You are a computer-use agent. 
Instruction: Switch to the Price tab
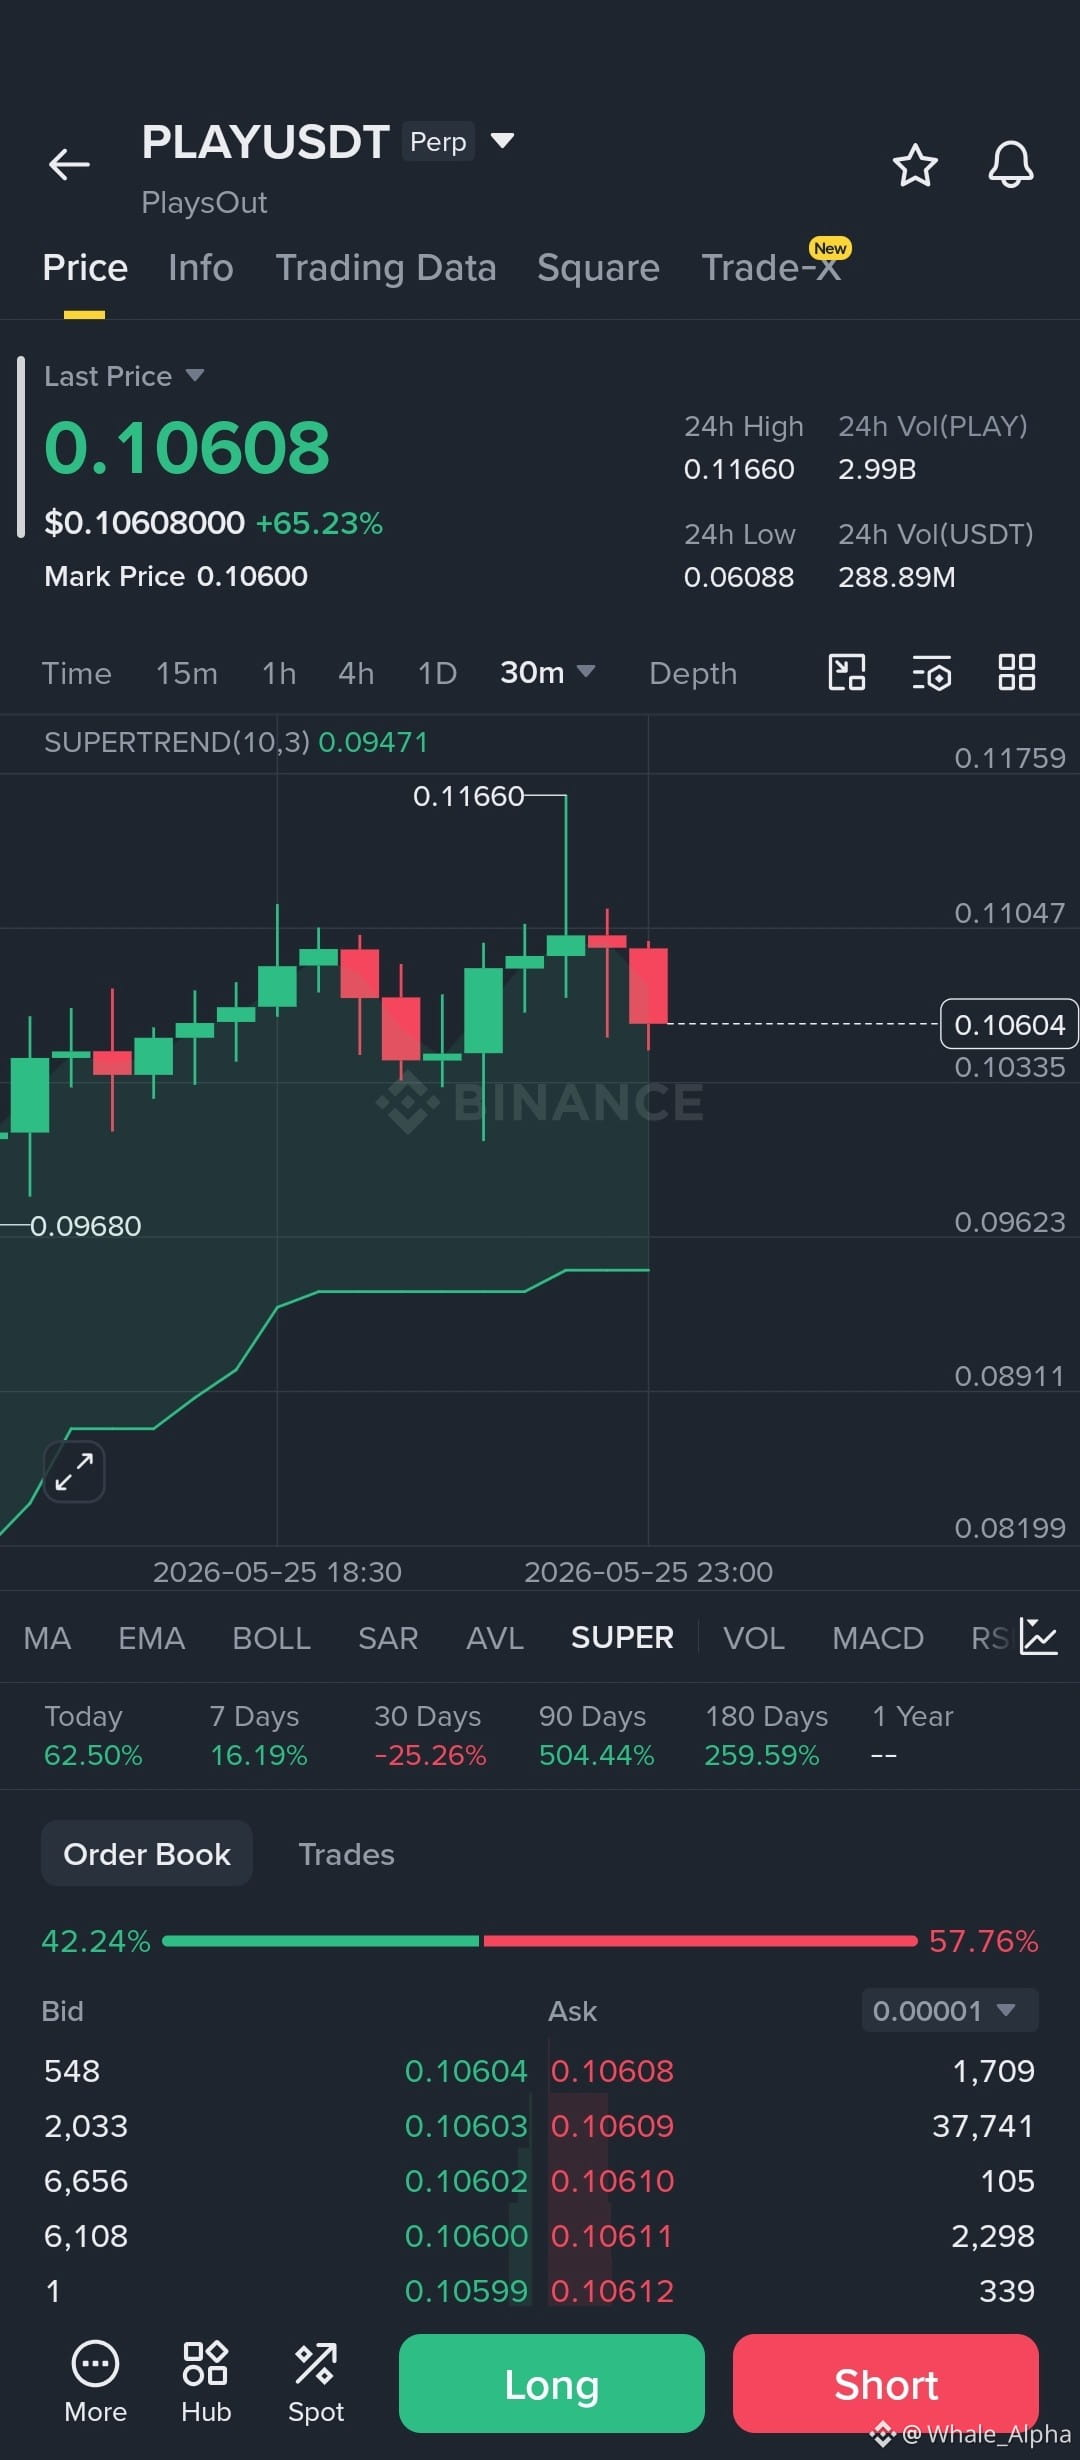(85, 268)
